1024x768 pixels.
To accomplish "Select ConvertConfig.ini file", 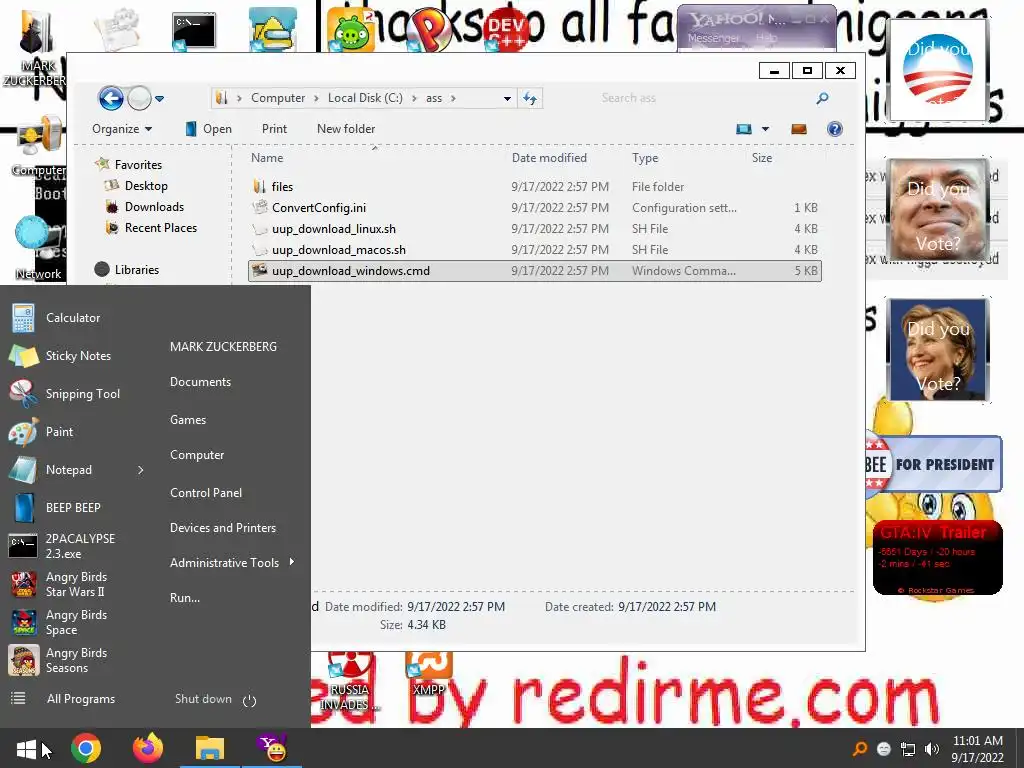I will click(x=534, y=208).
